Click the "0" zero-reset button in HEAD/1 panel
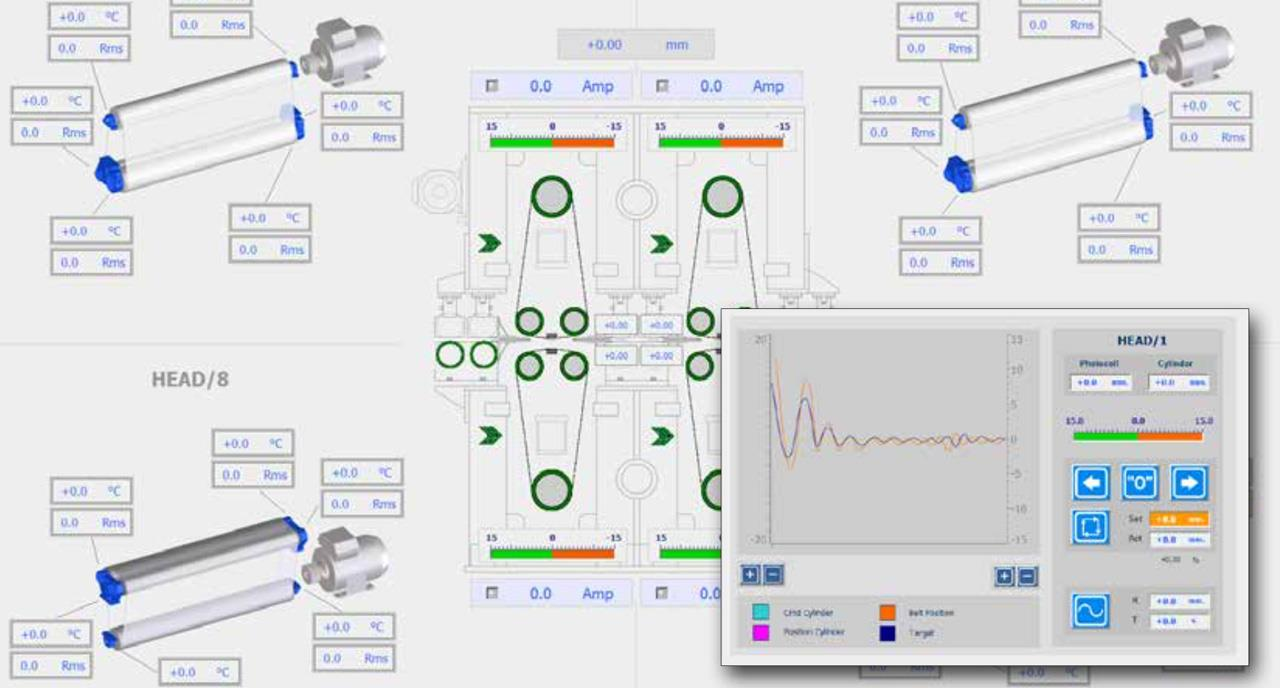 pyautogui.click(x=1139, y=483)
